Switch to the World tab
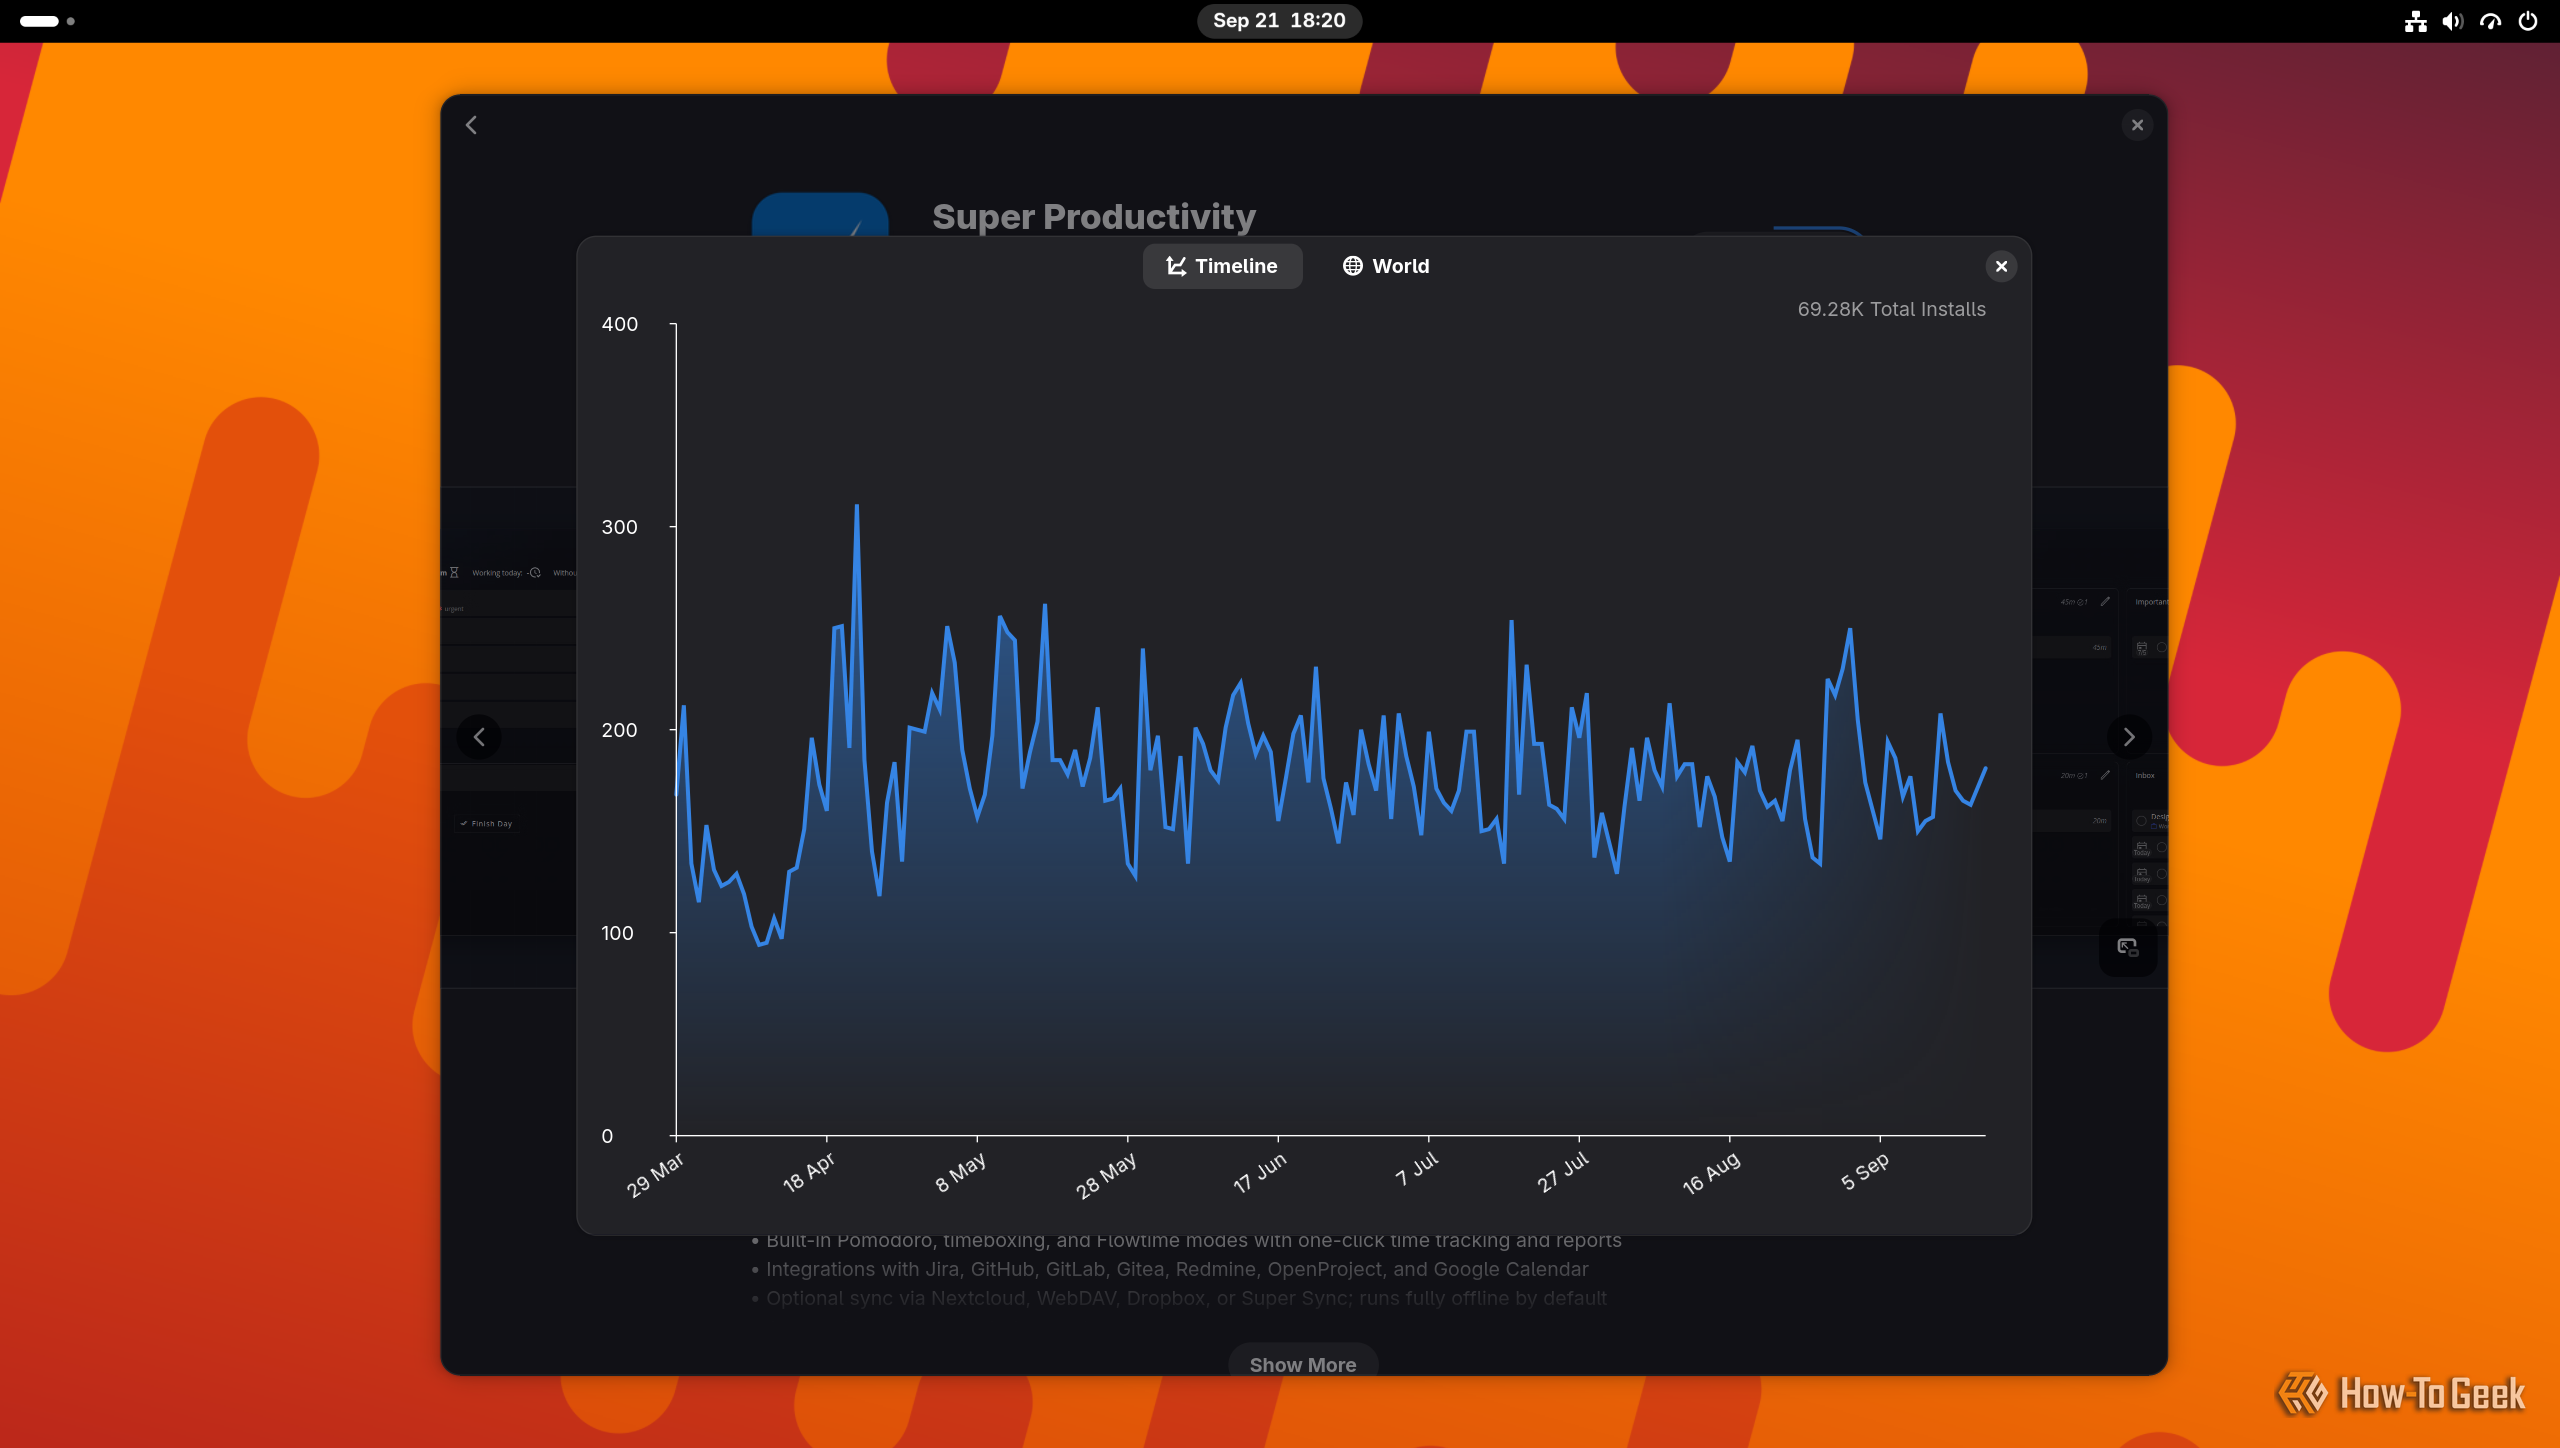The width and height of the screenshot is (2560, 1448). pos(1386,266)
